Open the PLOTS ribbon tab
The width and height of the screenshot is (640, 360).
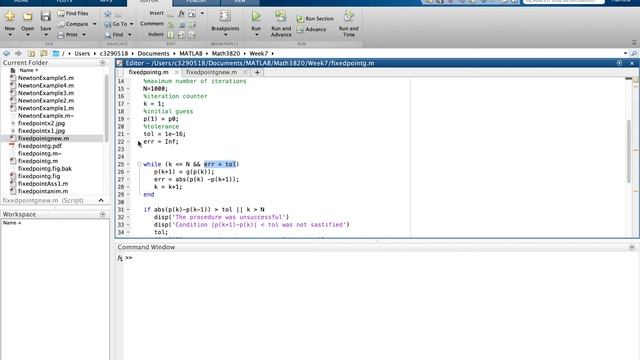(64, 2)
